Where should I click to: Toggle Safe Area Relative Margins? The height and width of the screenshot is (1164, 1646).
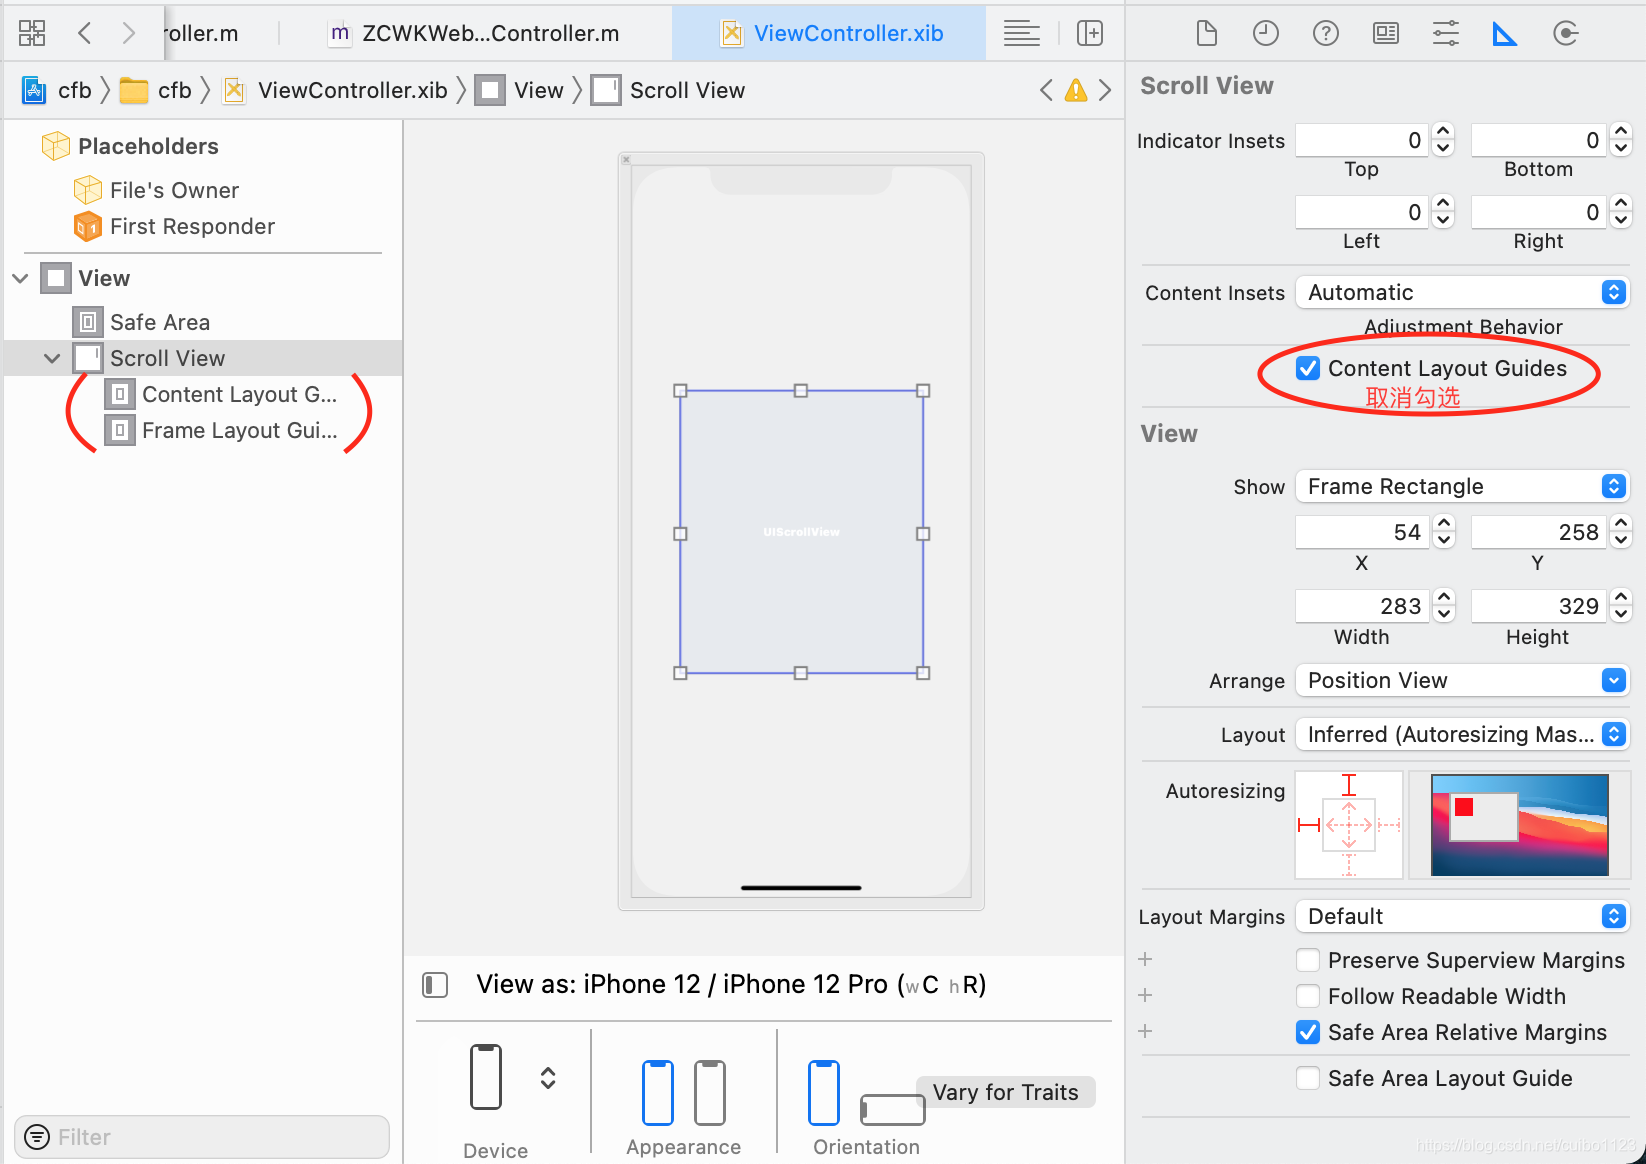[x=1308, y=1032]
